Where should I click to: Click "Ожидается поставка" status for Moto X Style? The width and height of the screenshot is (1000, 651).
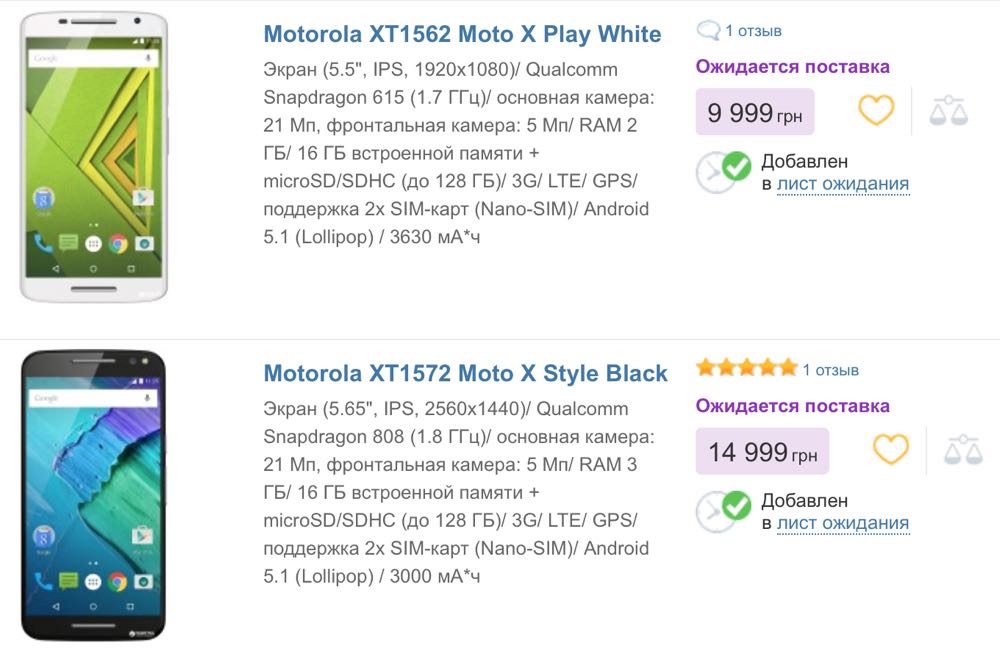792,406
